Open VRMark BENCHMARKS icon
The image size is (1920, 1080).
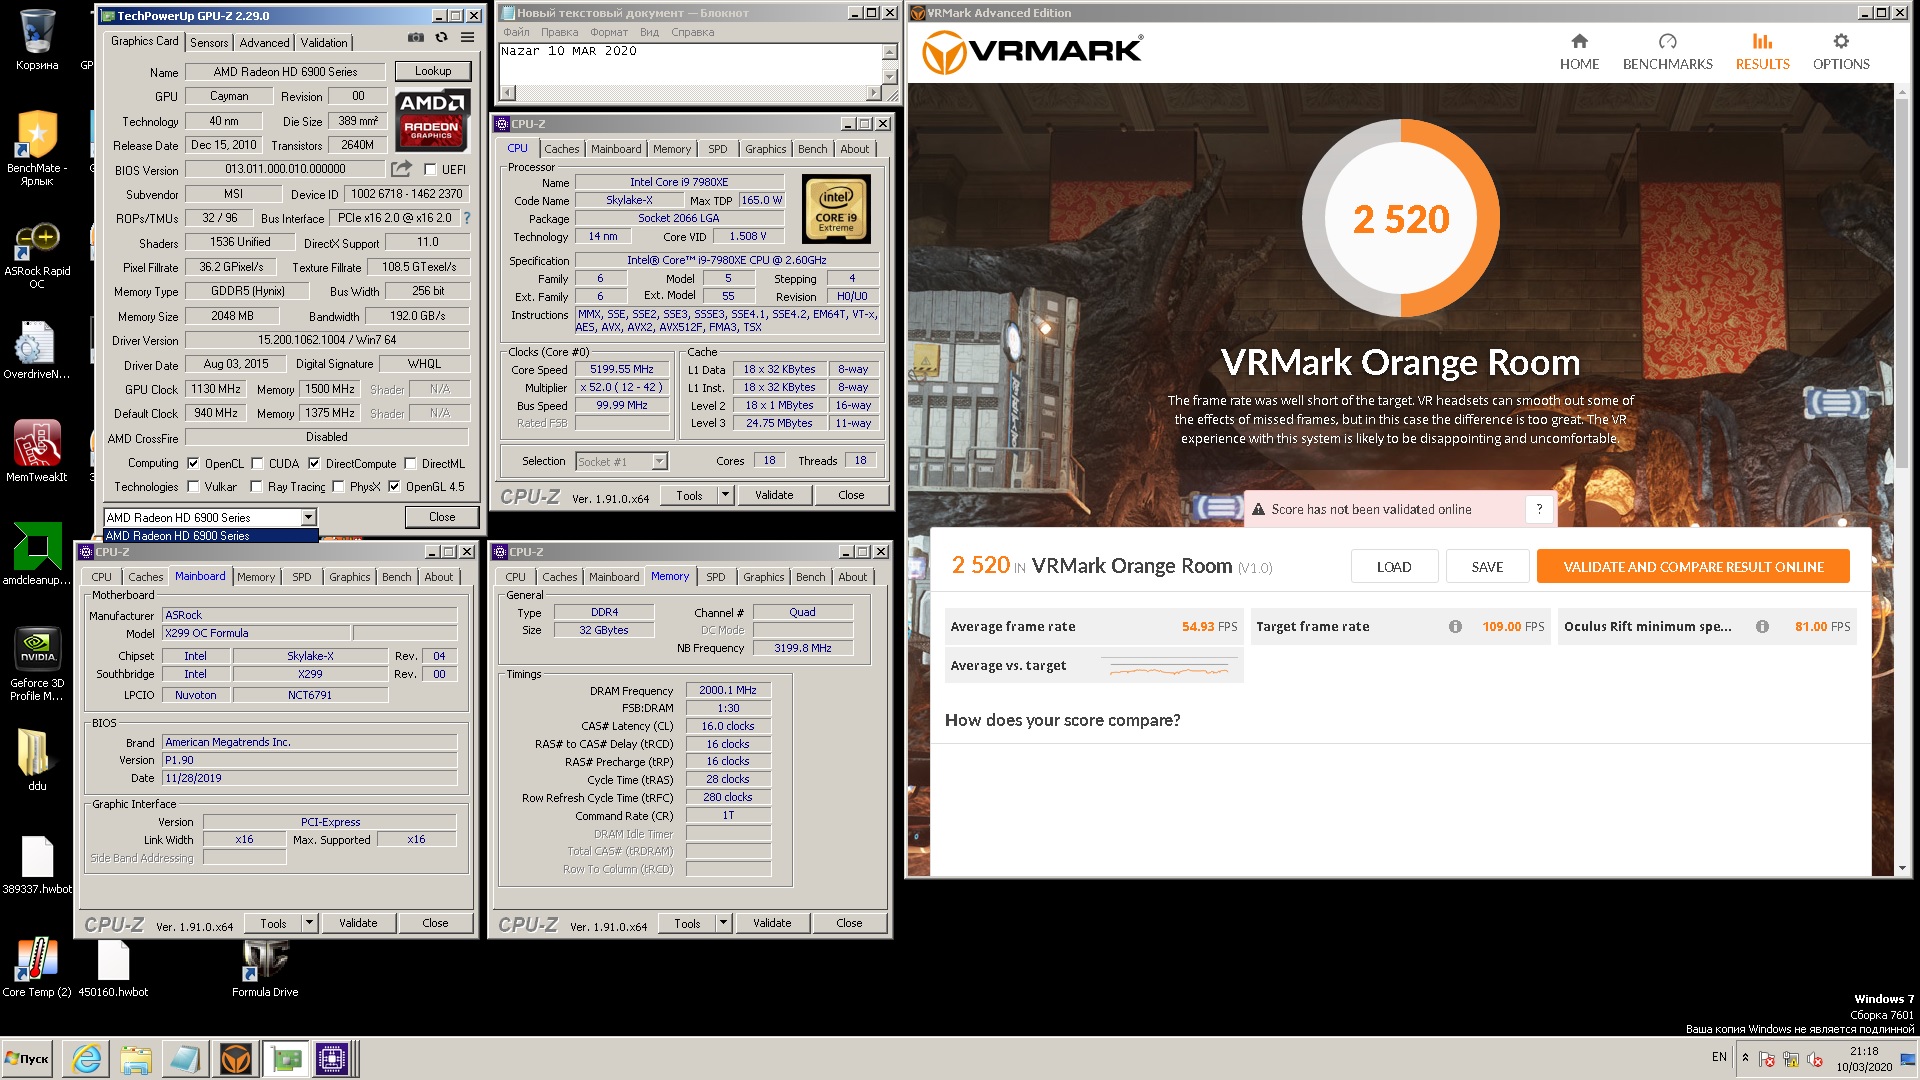coord(1667,41)
